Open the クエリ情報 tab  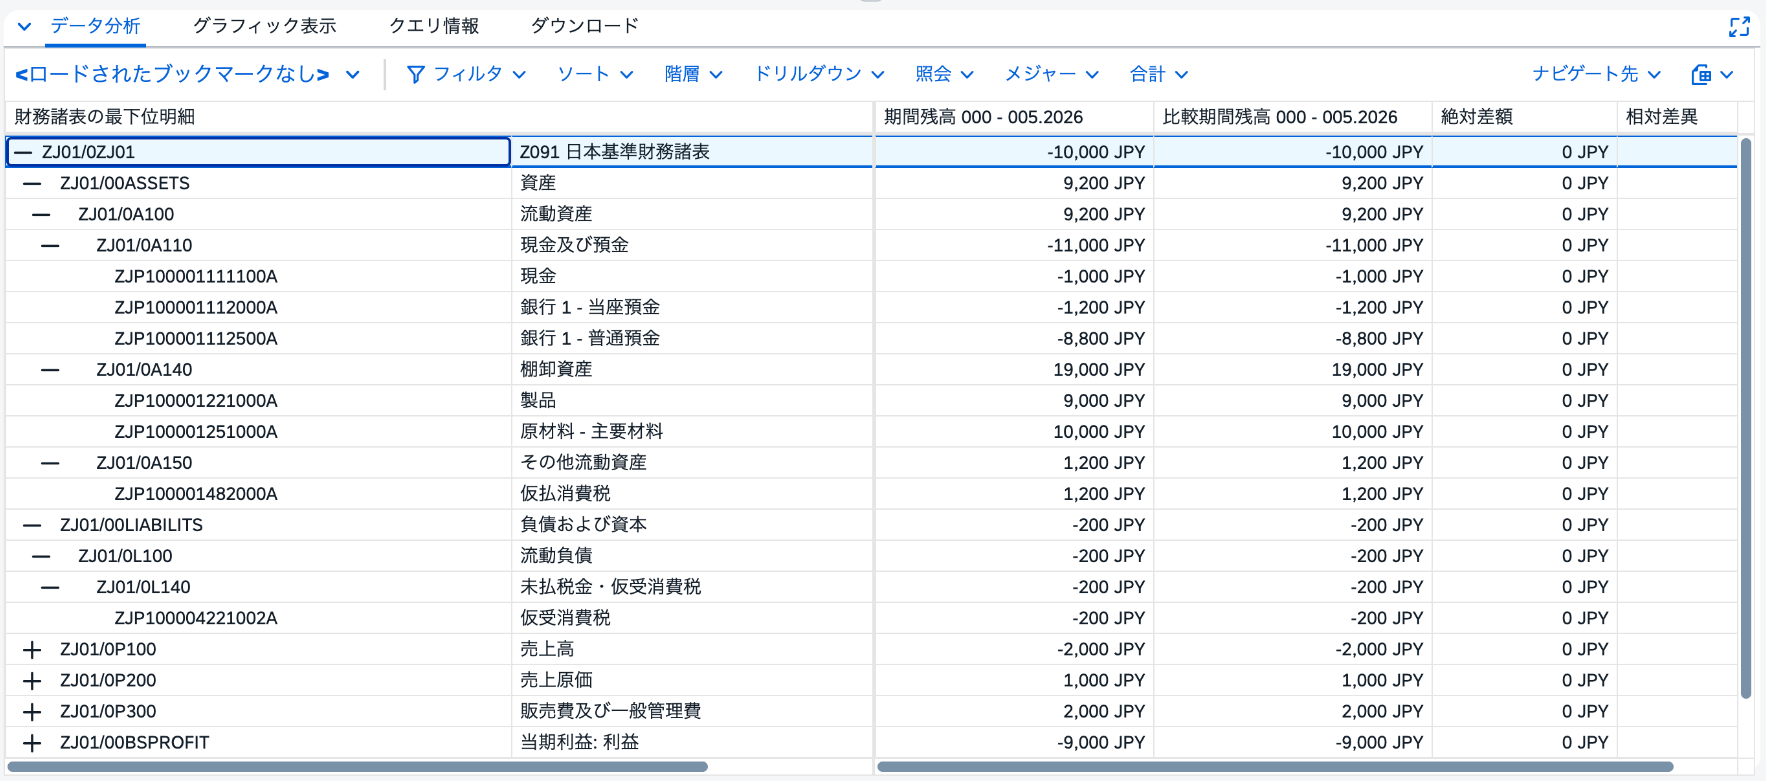click(434, 26)
